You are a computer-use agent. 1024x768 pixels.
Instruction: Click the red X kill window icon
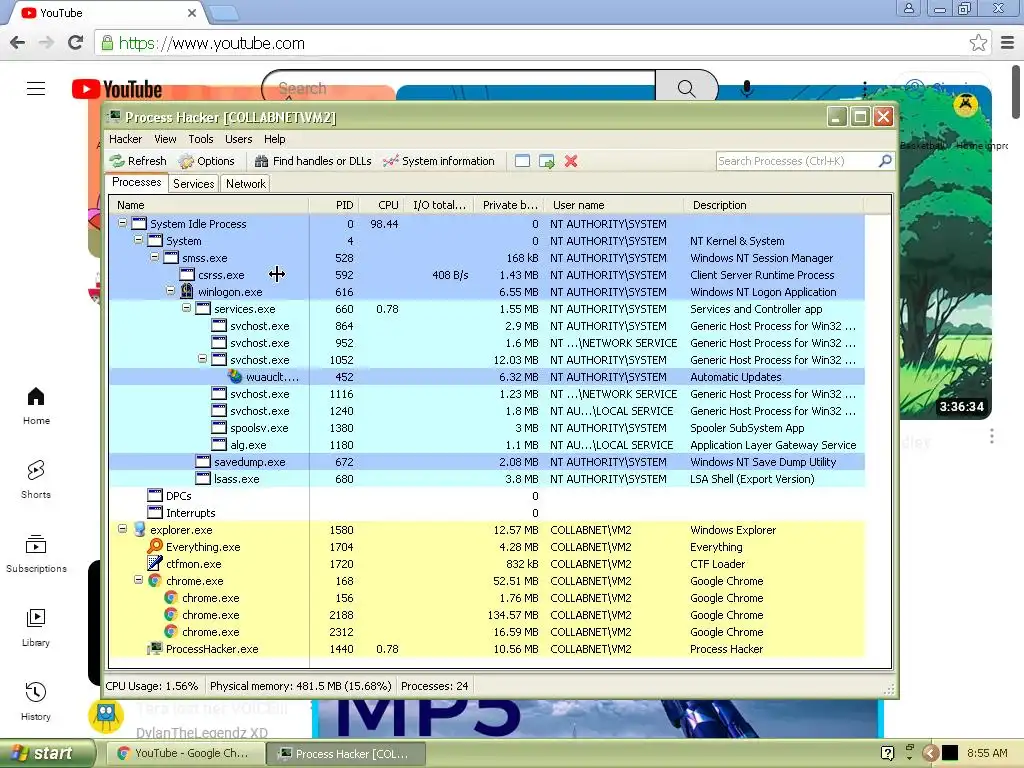pos(571,161)
